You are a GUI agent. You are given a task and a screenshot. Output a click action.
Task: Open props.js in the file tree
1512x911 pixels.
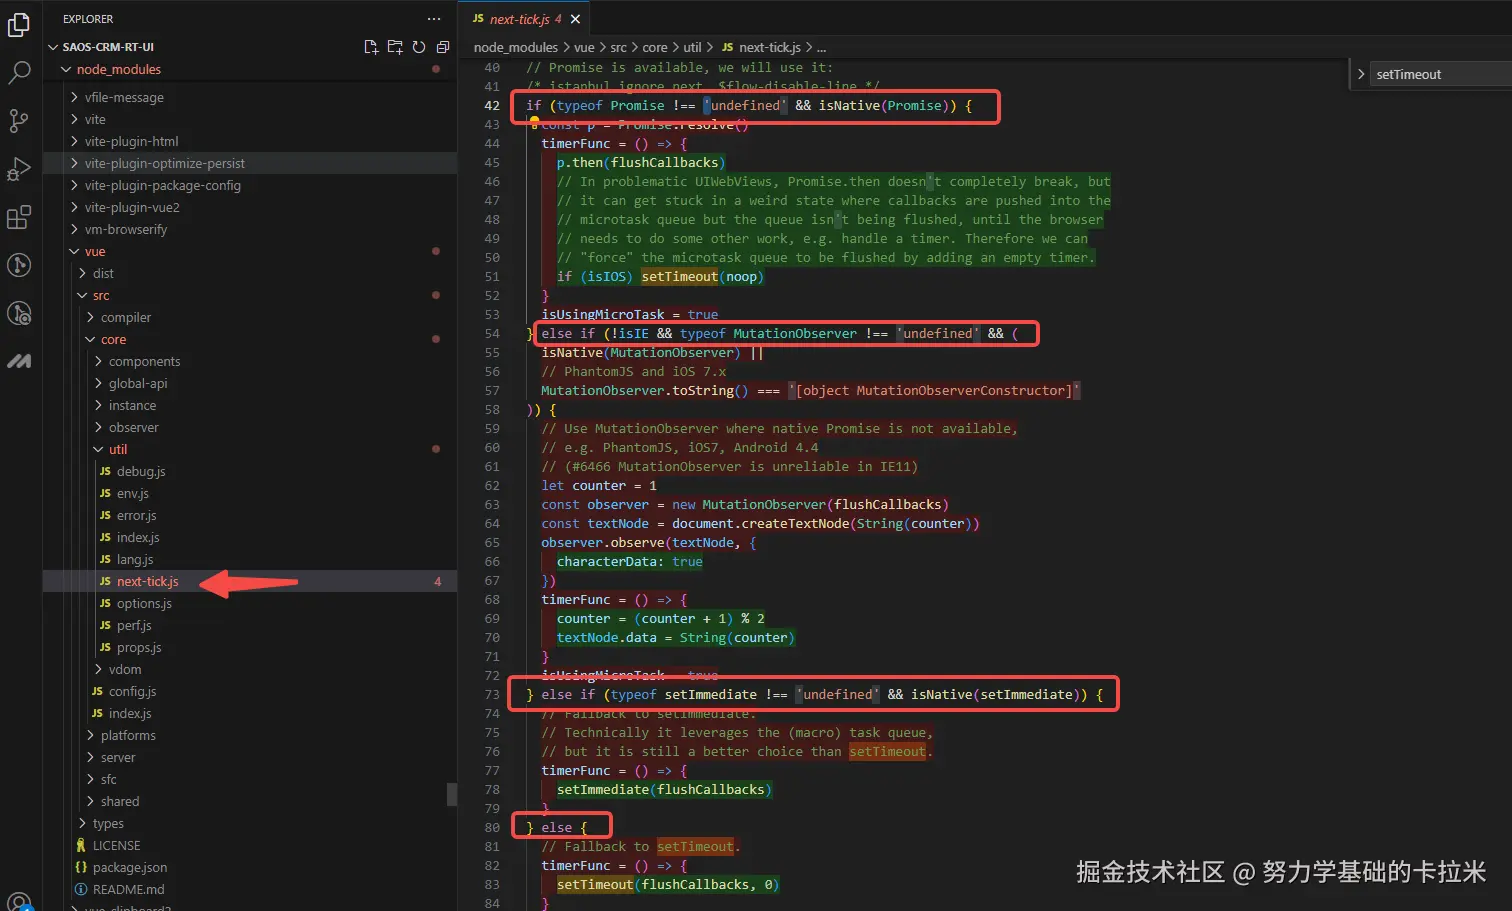click(250, 647)
